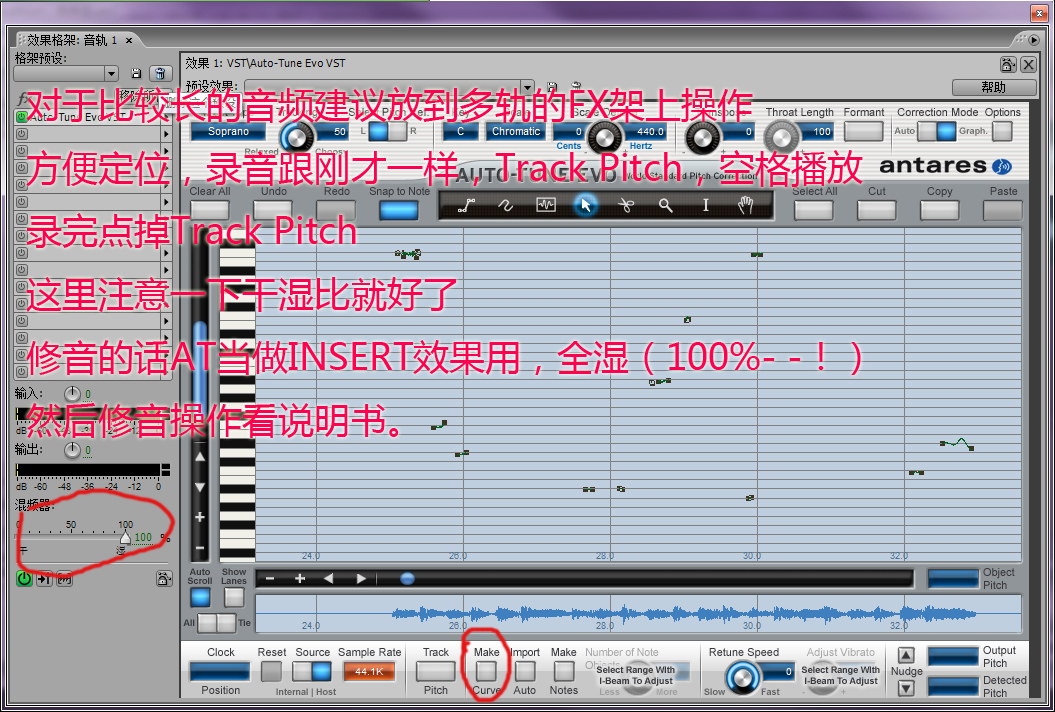Viewport: 1055px width, 712px height.
Task: Click the Help button
Action: pos(994,87)
